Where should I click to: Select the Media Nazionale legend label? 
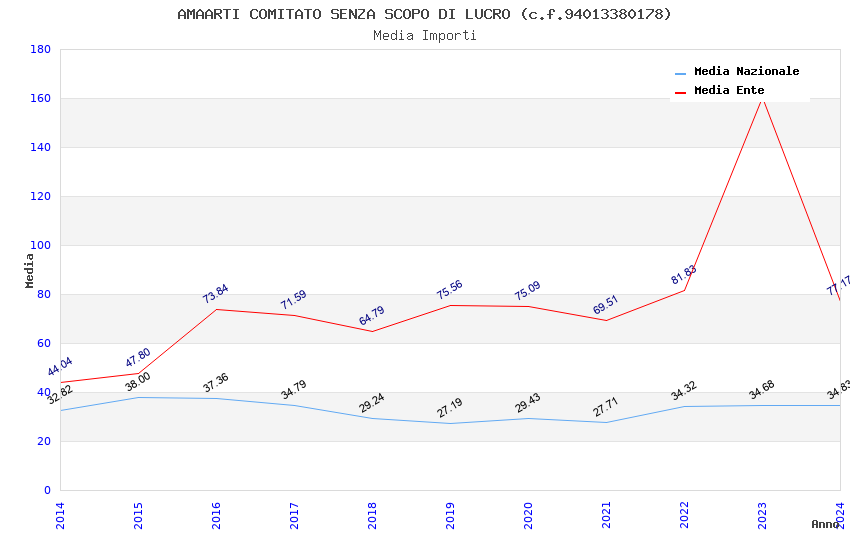(x=746, y=71)
